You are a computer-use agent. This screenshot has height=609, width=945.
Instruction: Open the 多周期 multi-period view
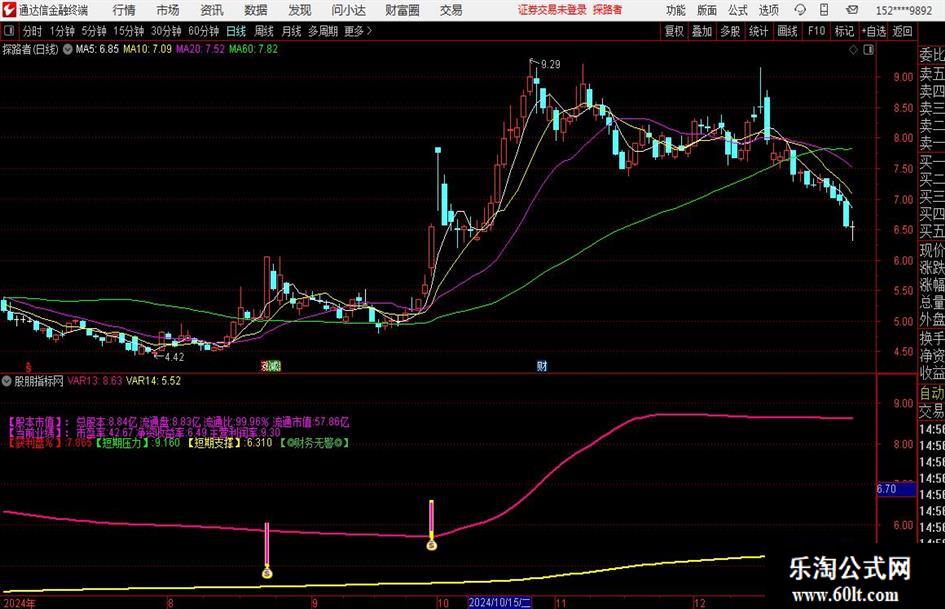(323, 31)
